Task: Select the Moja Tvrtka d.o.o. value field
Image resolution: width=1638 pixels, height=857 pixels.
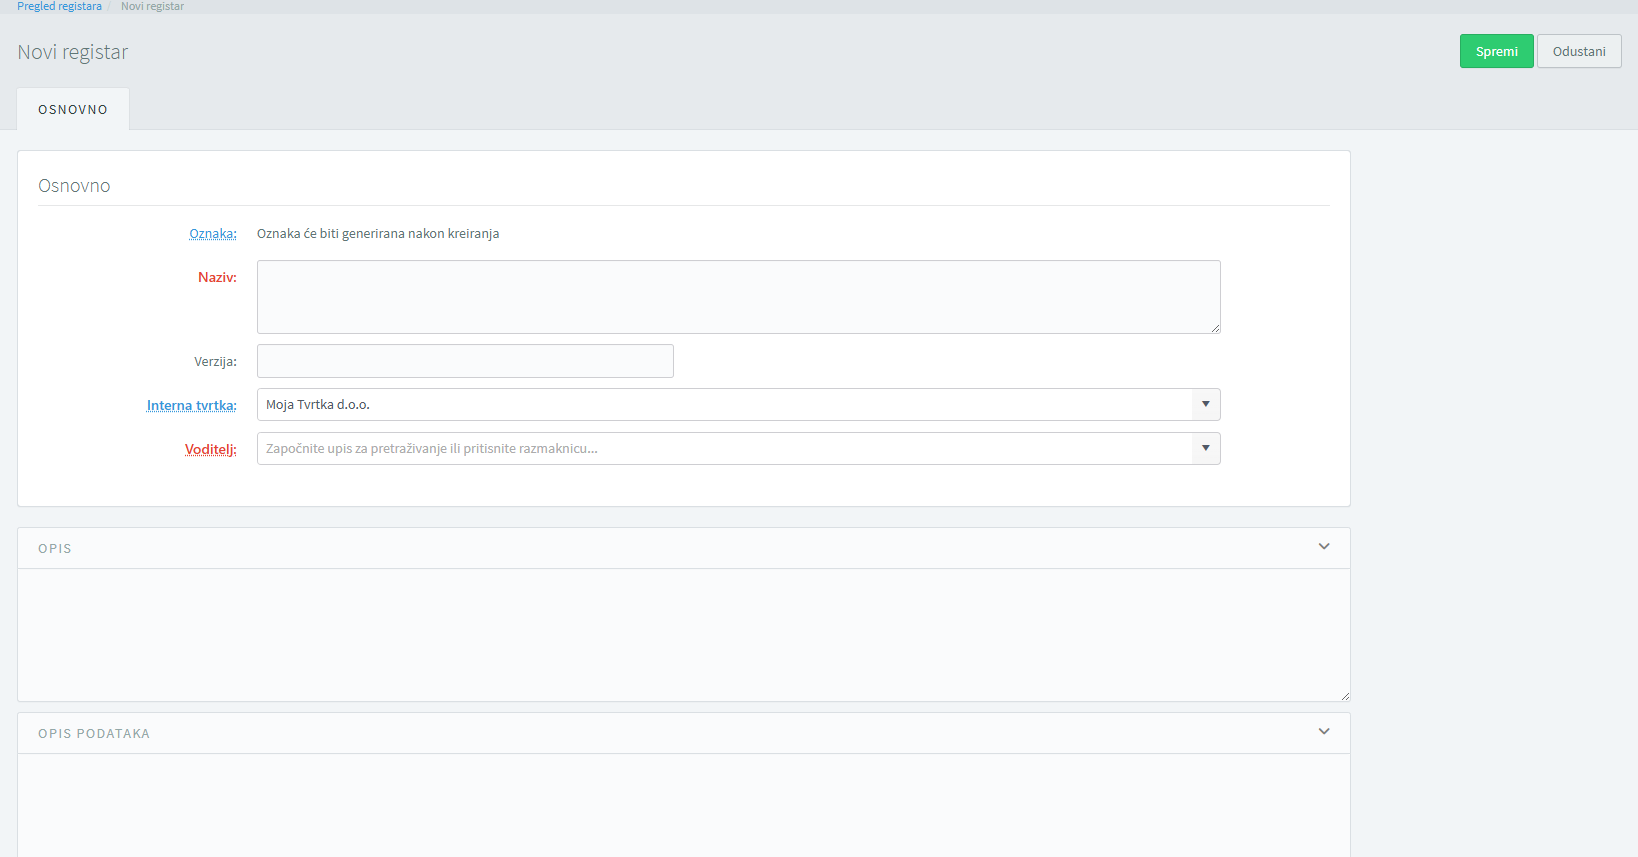Action: 724,405
